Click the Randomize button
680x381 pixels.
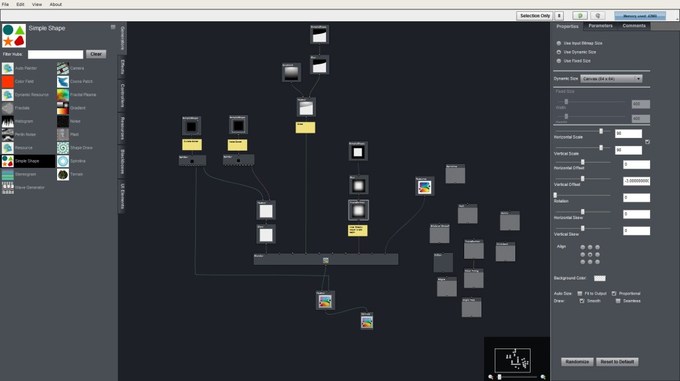tap(577, 361)
